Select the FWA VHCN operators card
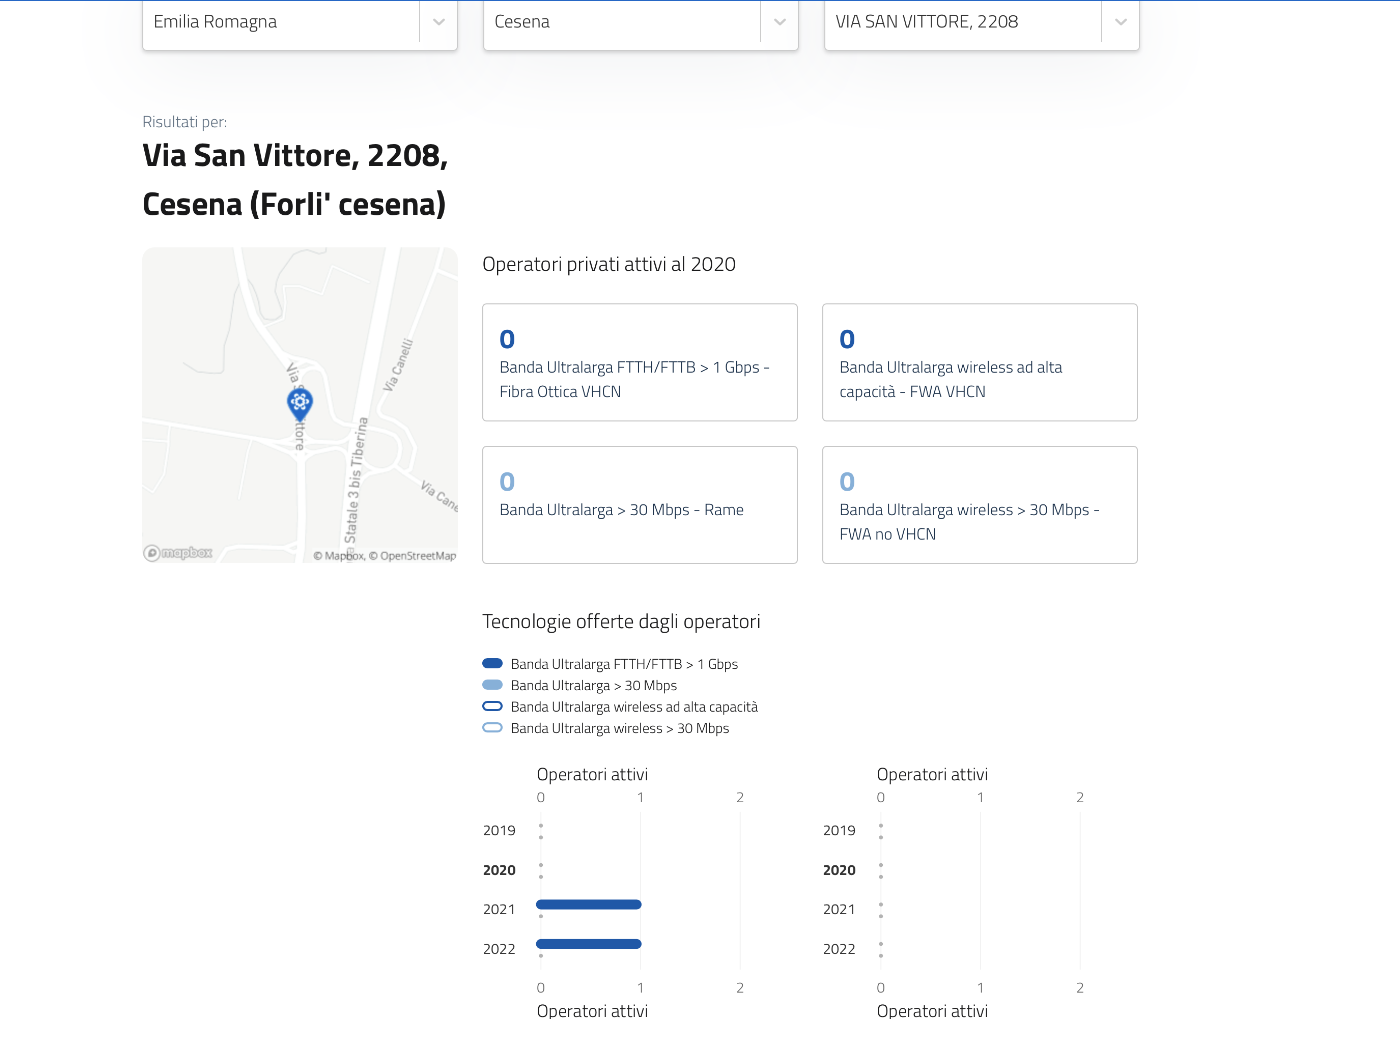The image size is (1400, 1042). (x=979, y=362)
